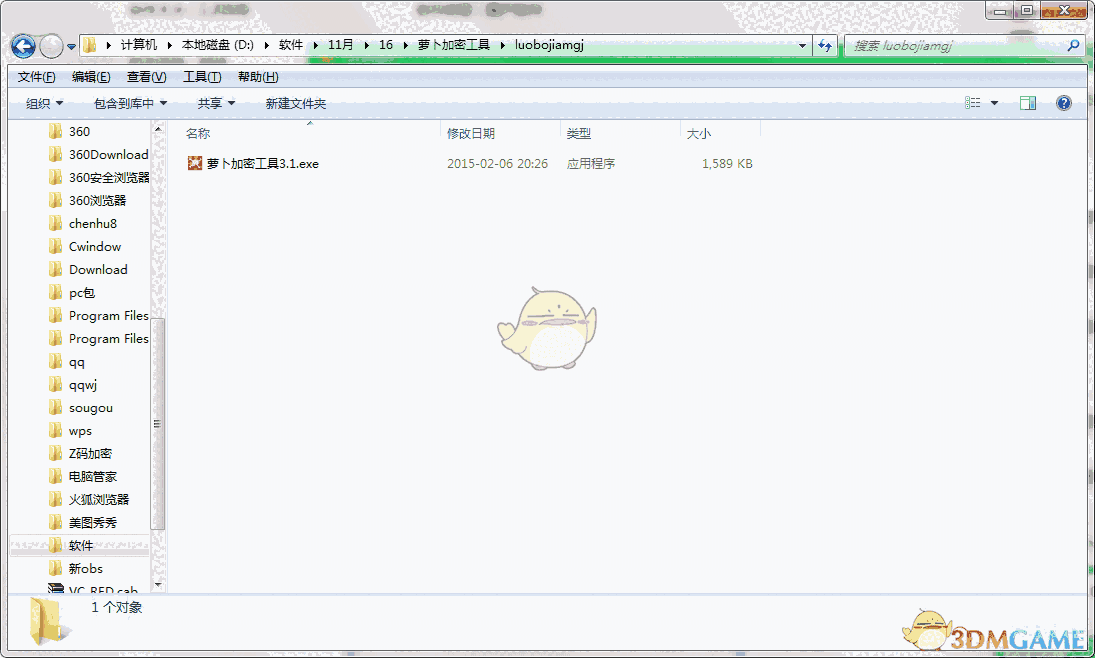Click the help question mark icon

pyautogui.click(x=1063, y=102)
